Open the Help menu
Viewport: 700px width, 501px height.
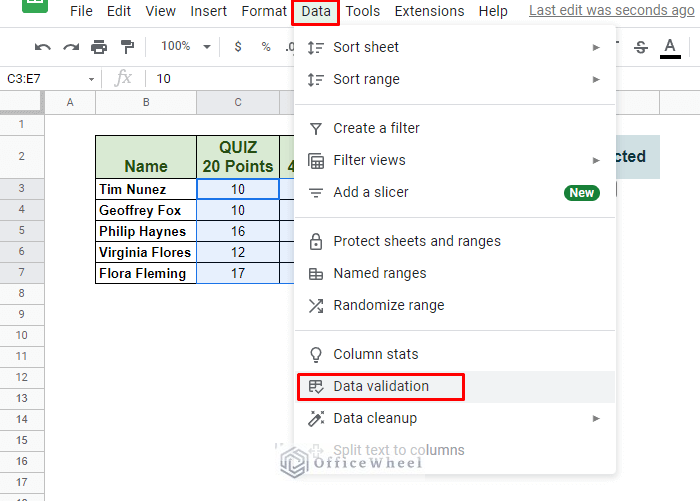pyautogui.click(x=493, y=11)
